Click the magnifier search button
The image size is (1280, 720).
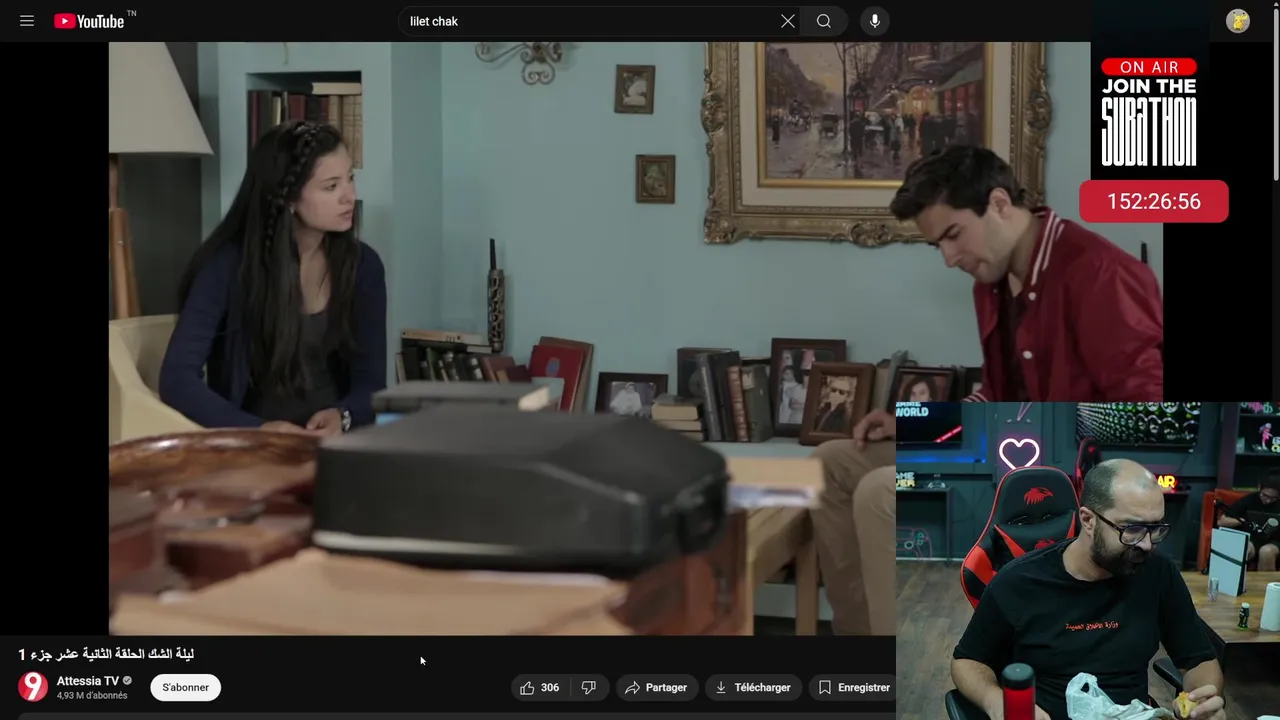click(824, 21)
